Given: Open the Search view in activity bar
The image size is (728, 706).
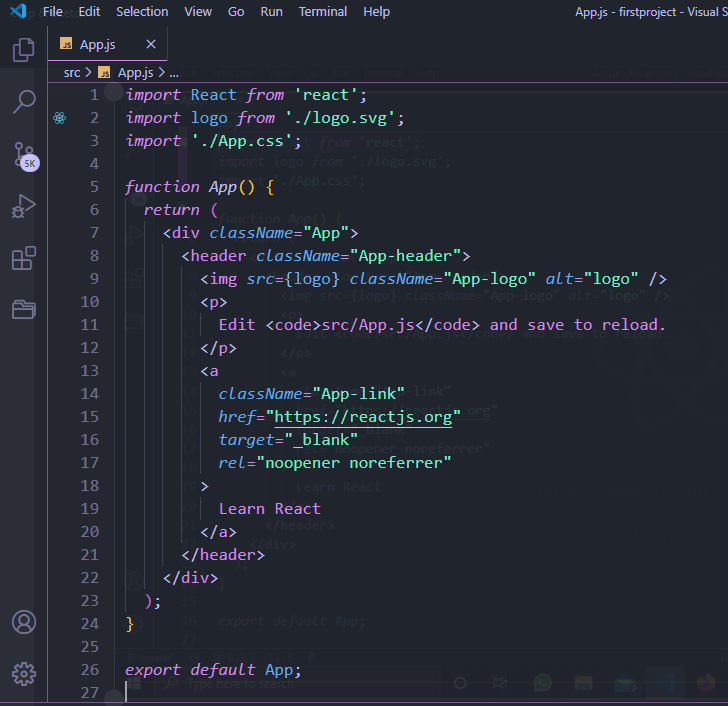Looking at the screenshot, I should click(23, 102).
